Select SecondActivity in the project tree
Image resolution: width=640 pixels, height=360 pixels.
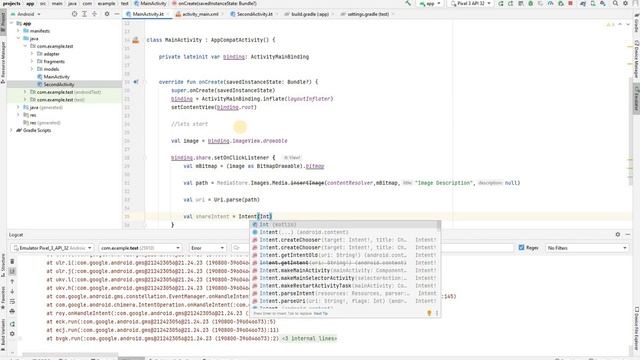coord(58,84)
